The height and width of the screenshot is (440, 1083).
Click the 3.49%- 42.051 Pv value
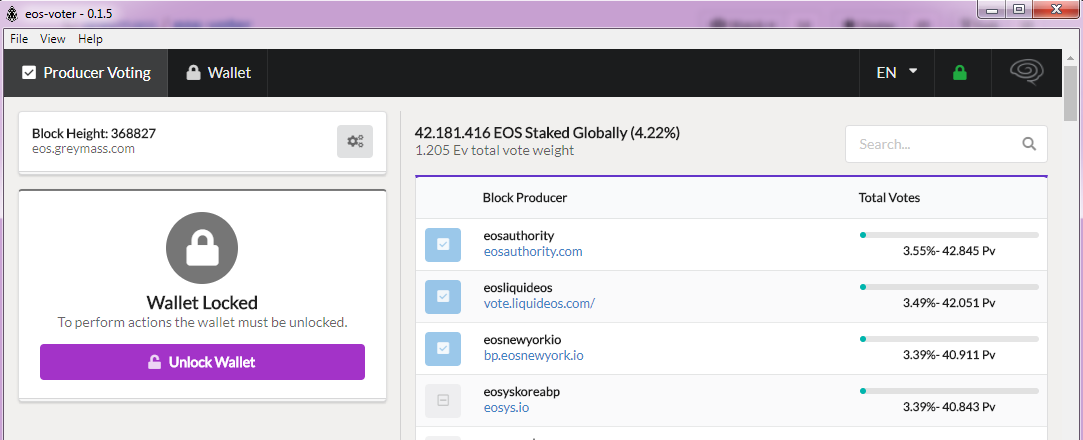(x=949, y=303)
